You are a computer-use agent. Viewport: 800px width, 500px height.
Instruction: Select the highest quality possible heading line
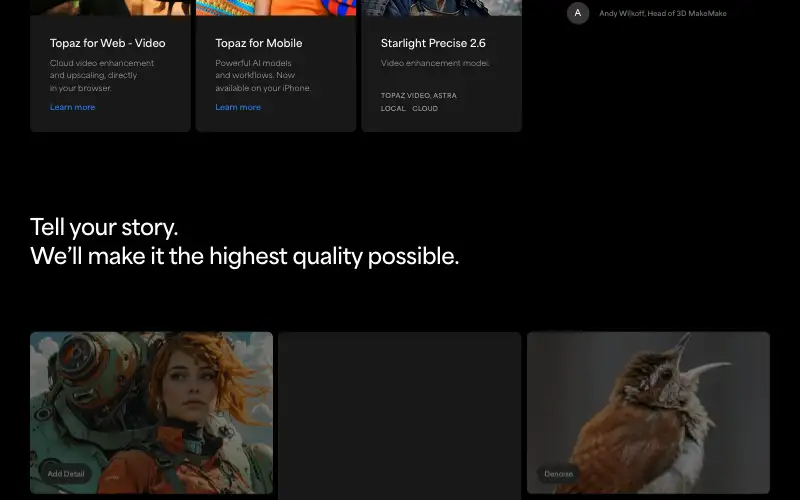tap(245, 256)
